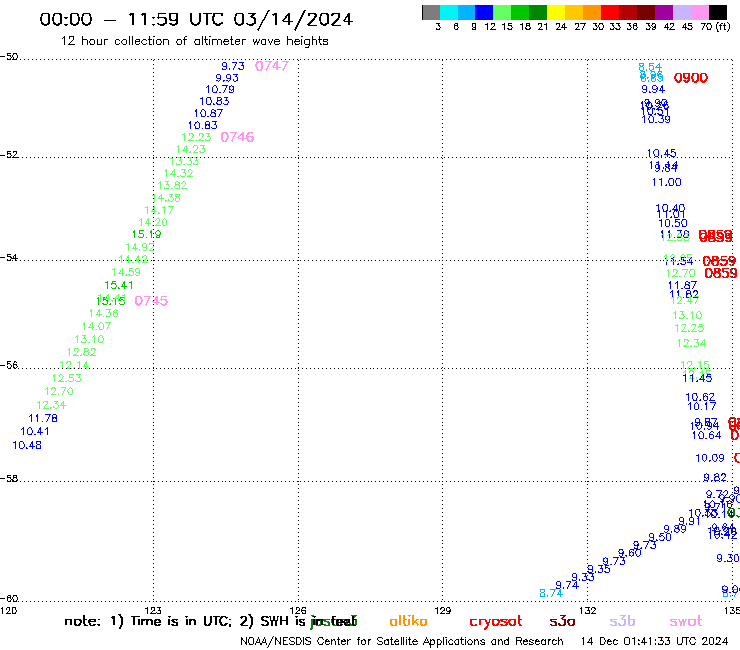Click the dark green value 15.19

[146, 234]
